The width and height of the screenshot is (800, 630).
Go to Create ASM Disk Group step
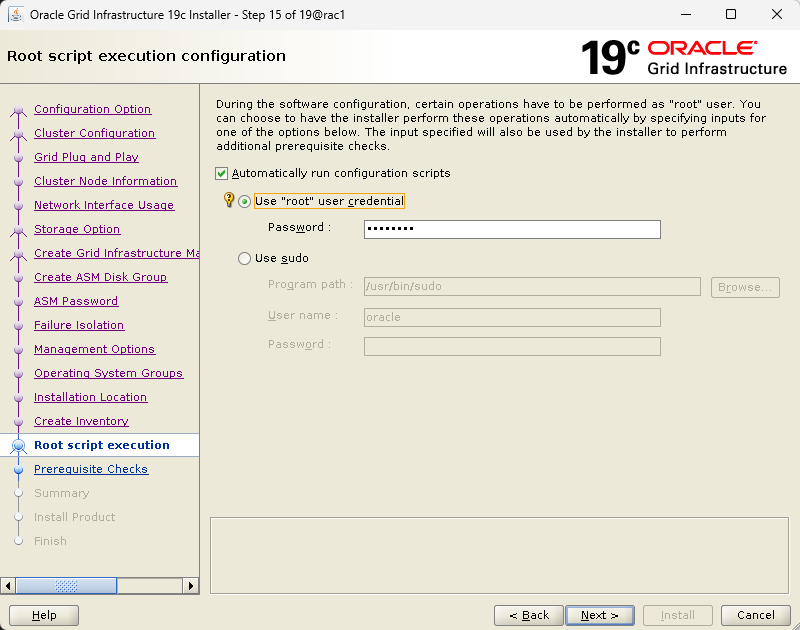point(101,277)
